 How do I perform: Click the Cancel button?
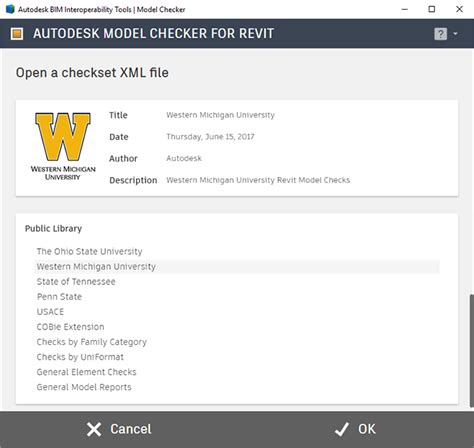119,429
